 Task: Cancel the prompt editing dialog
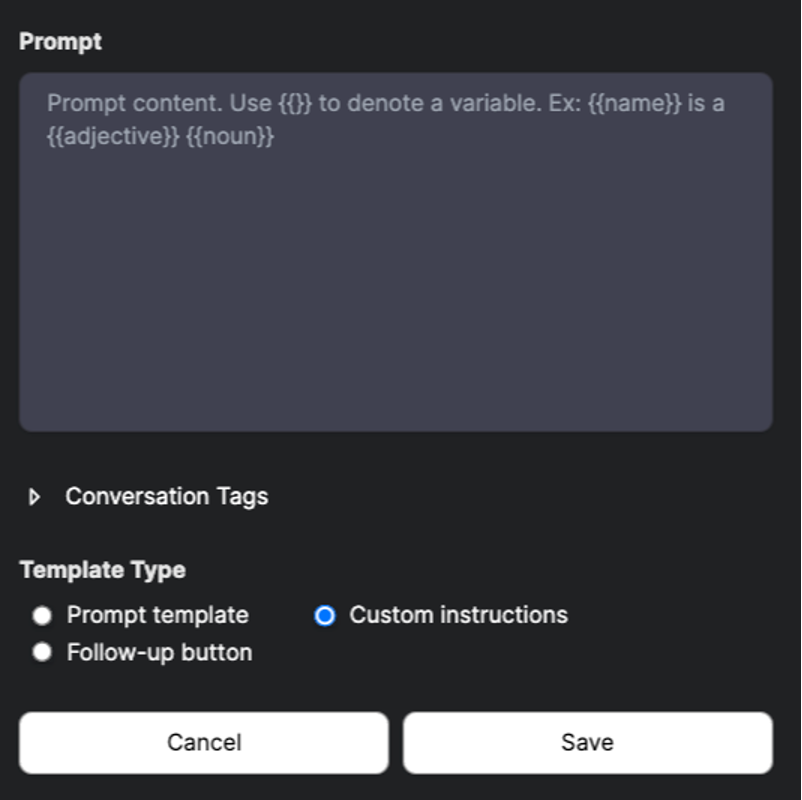[x=203, y=742]
